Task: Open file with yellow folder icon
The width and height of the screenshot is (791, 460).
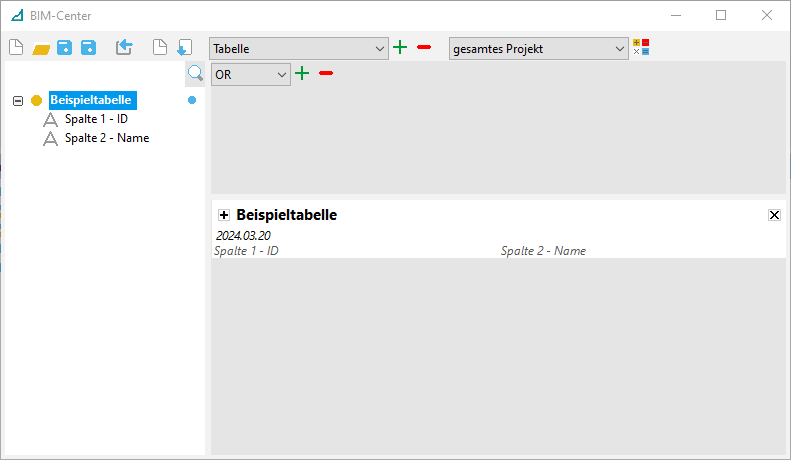Action: click(x=41, y=47)
